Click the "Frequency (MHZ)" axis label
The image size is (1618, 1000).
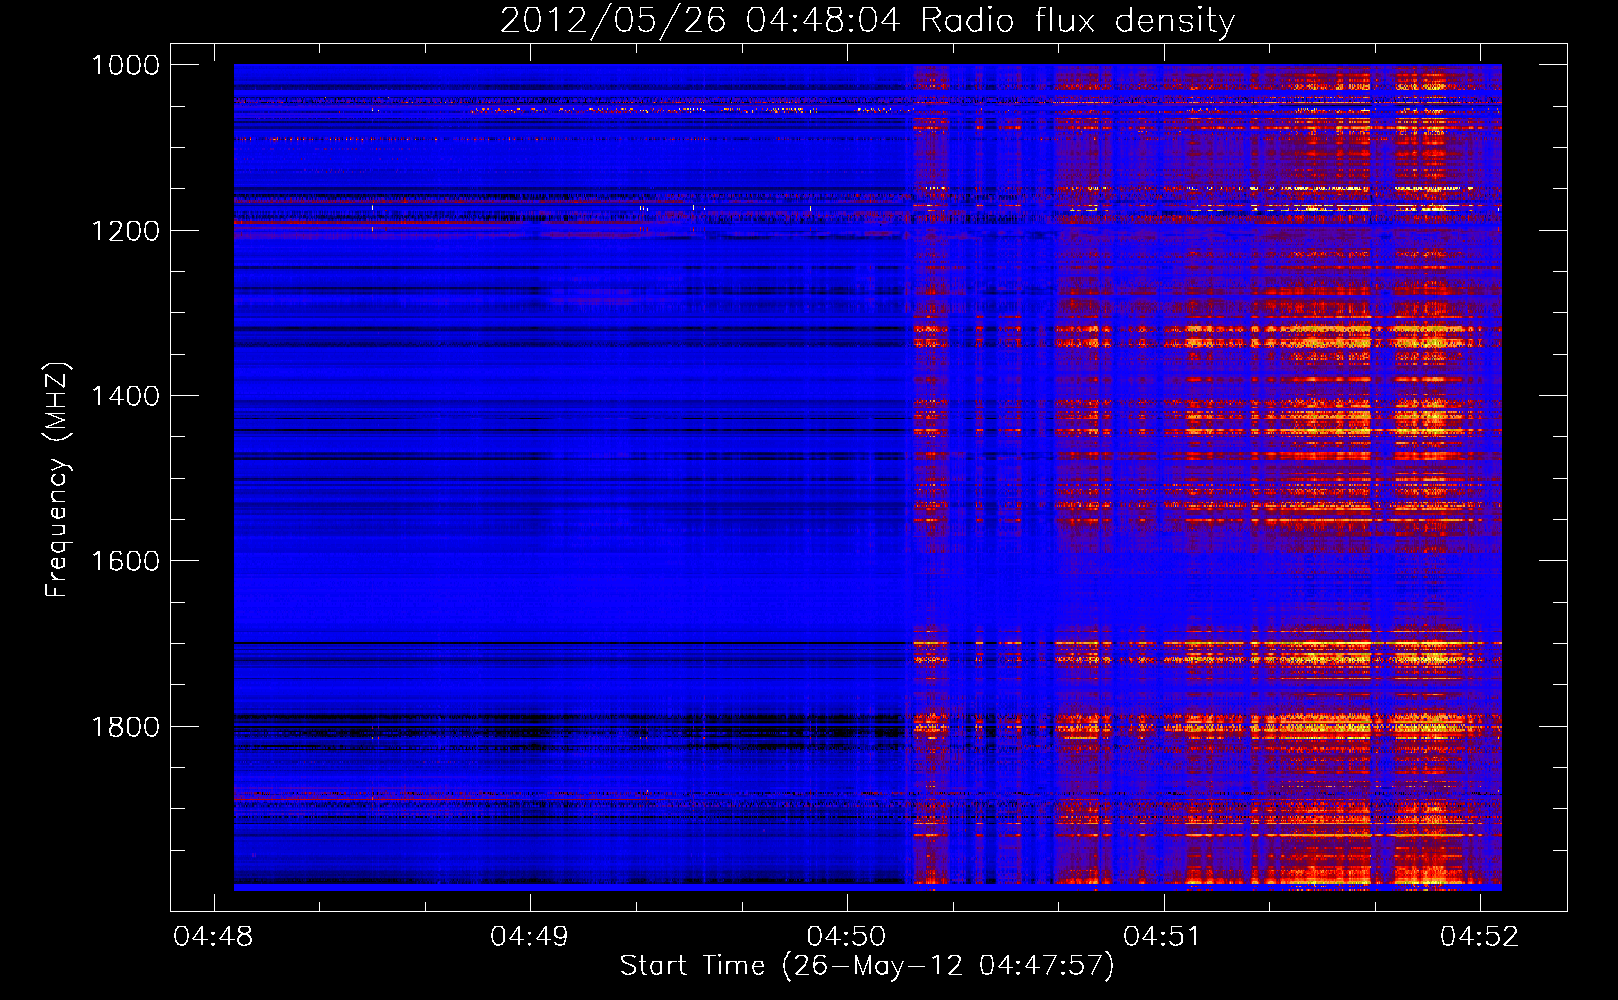[x=57, y=480]
